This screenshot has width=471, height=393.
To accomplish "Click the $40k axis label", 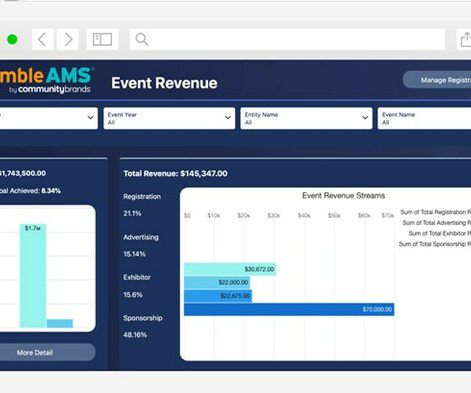I will click(x=304, y=216).
